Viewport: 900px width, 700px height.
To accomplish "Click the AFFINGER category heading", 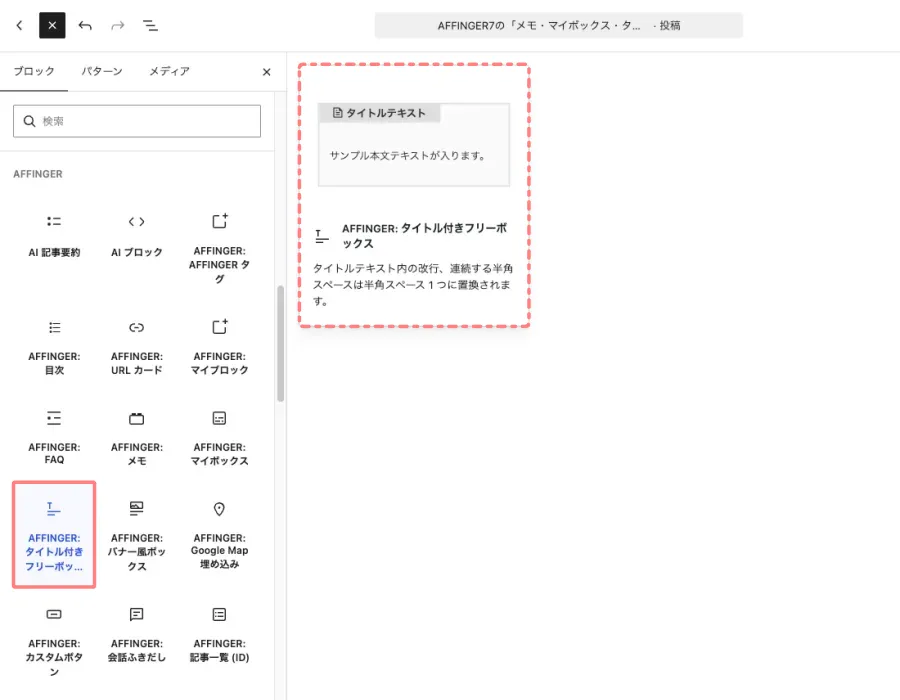I will [x=38, y=174].
